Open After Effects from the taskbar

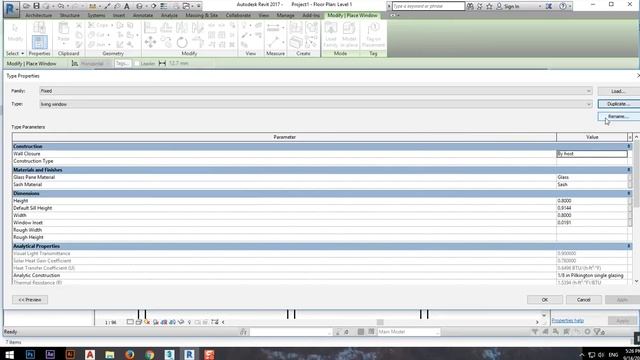tap(50, 354)
